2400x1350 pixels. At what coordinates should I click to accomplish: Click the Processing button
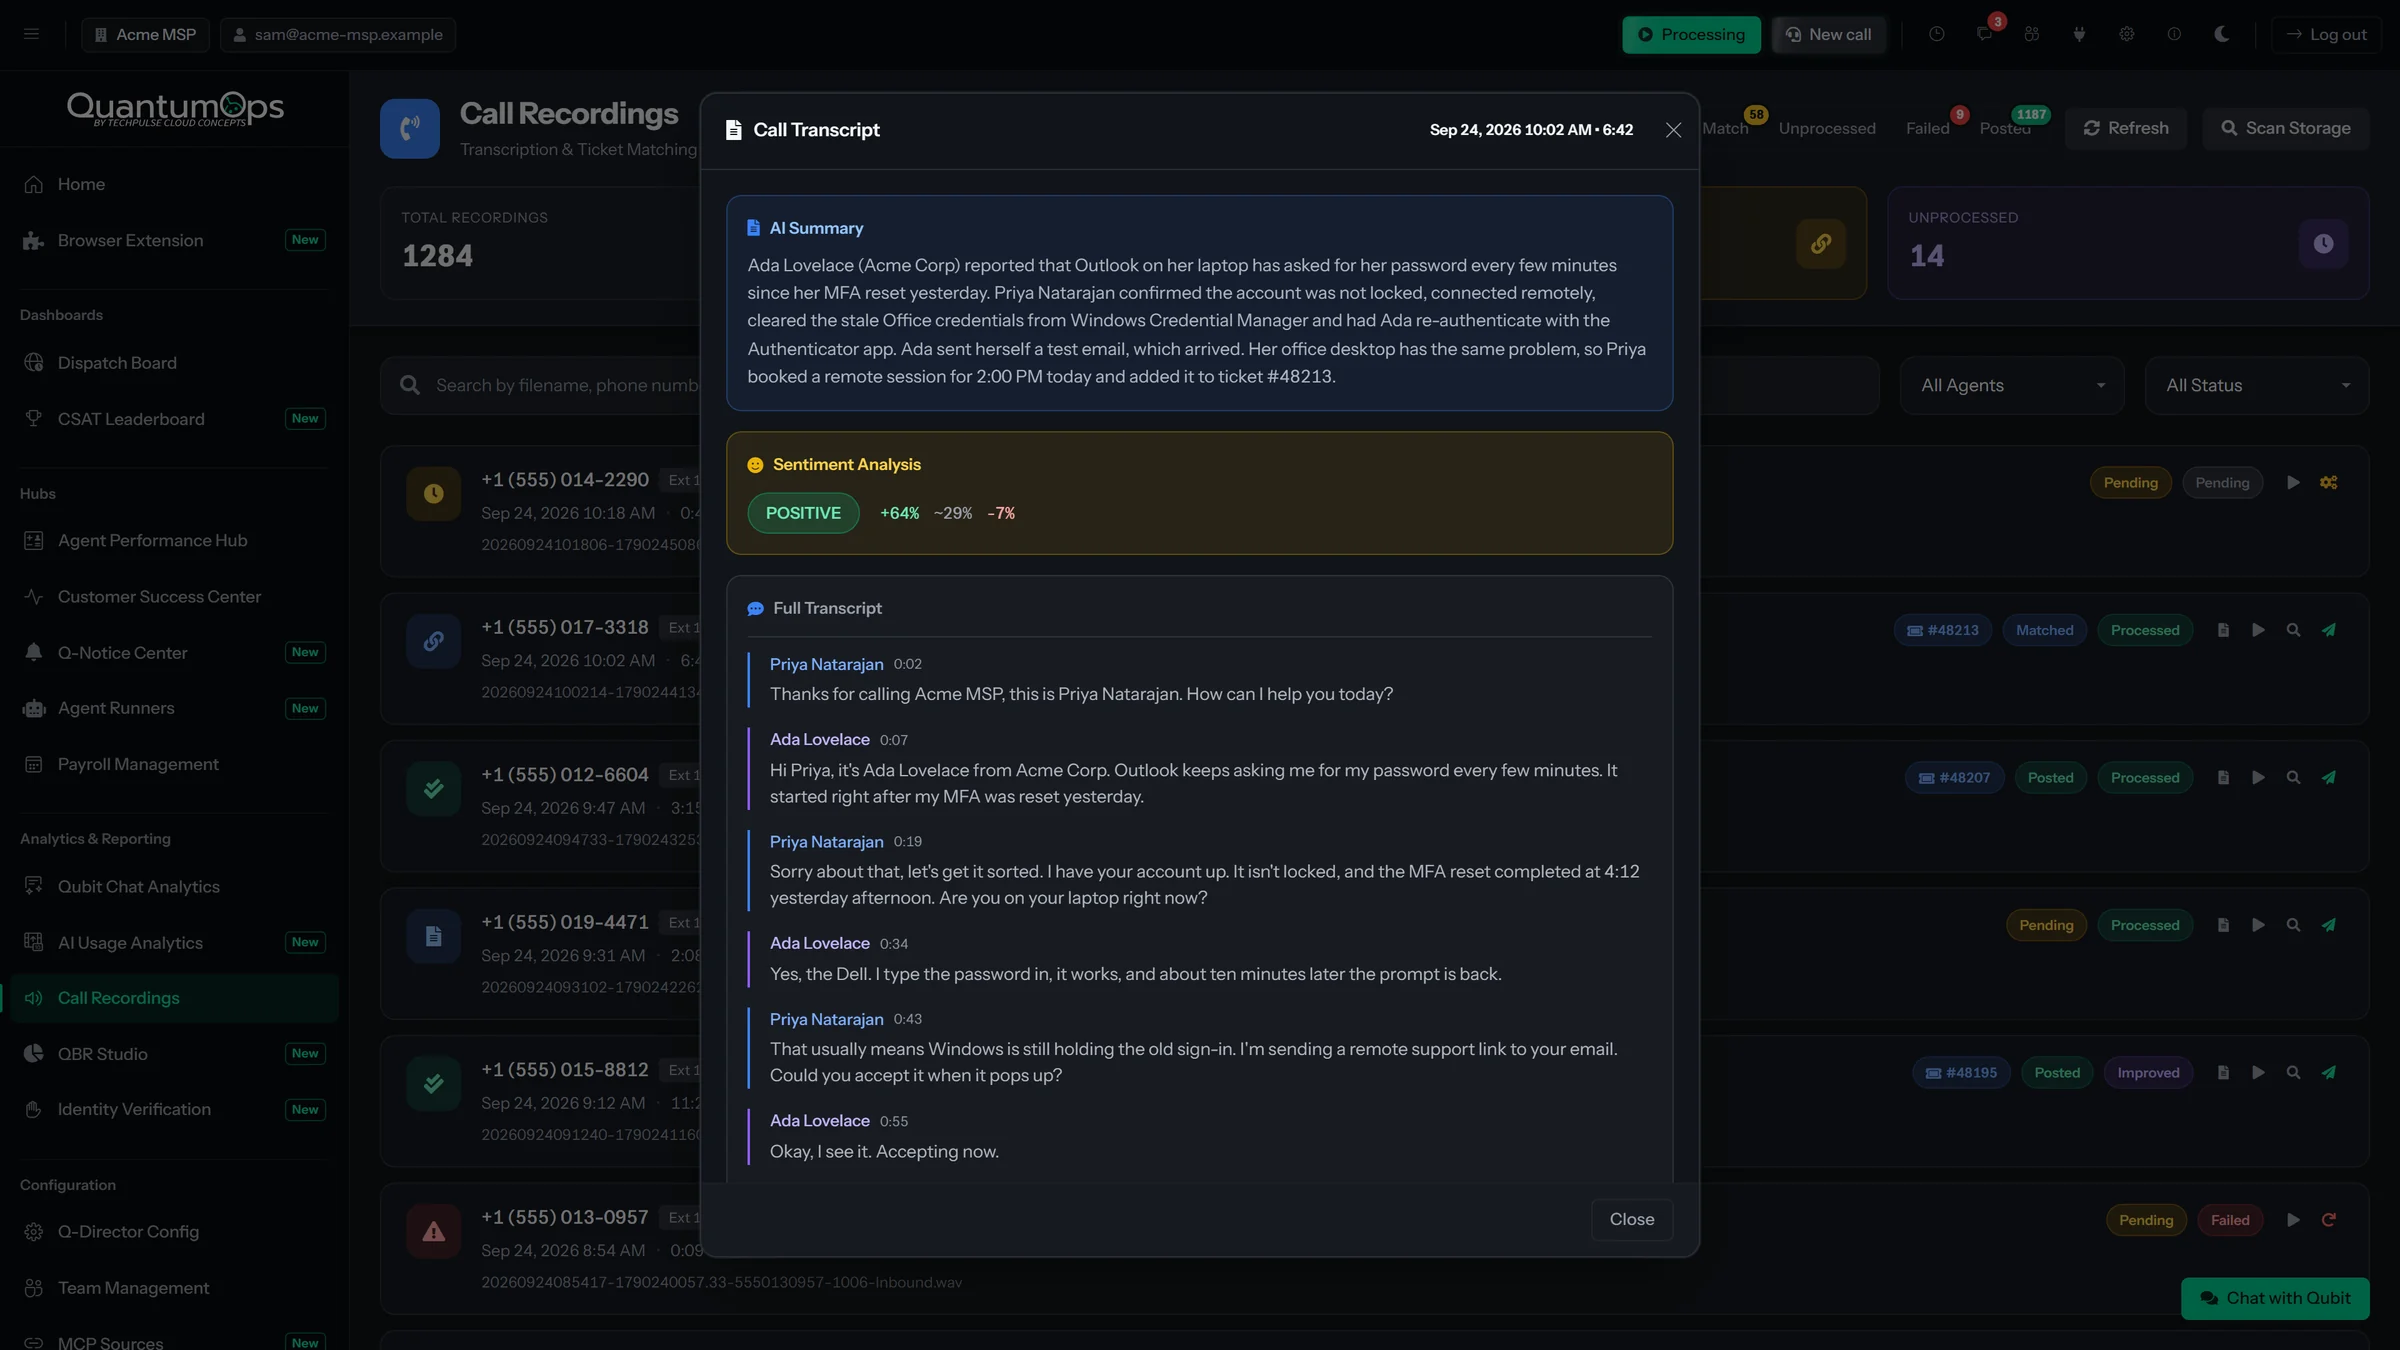tap(1691, 34)
